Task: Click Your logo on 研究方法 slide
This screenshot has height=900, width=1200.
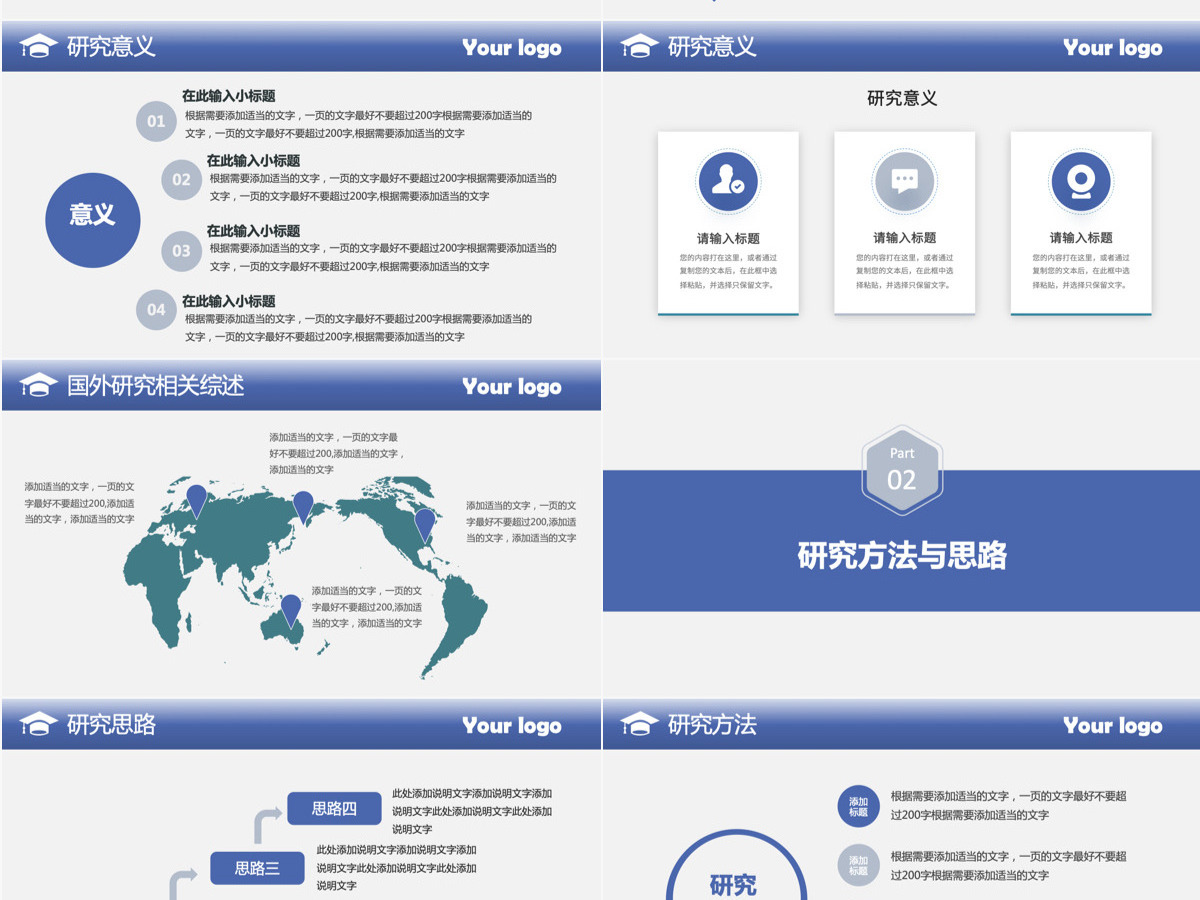Action: pyautogui.click(x=1113, y=726)
